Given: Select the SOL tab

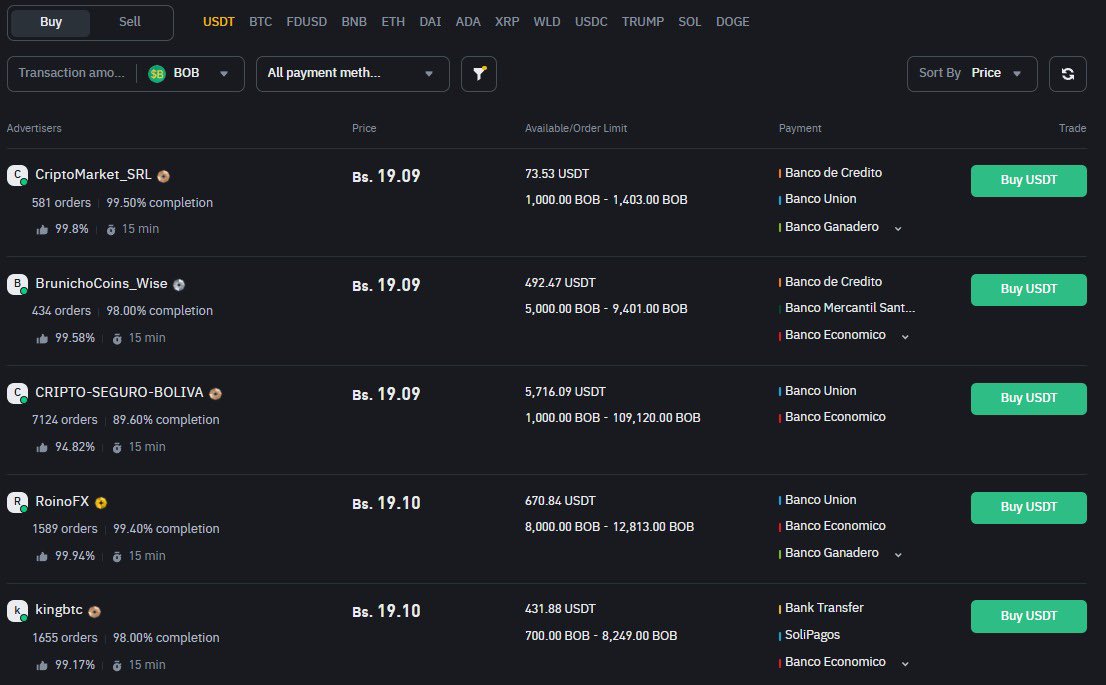Looking at the screenshot, I should [690, 22].
